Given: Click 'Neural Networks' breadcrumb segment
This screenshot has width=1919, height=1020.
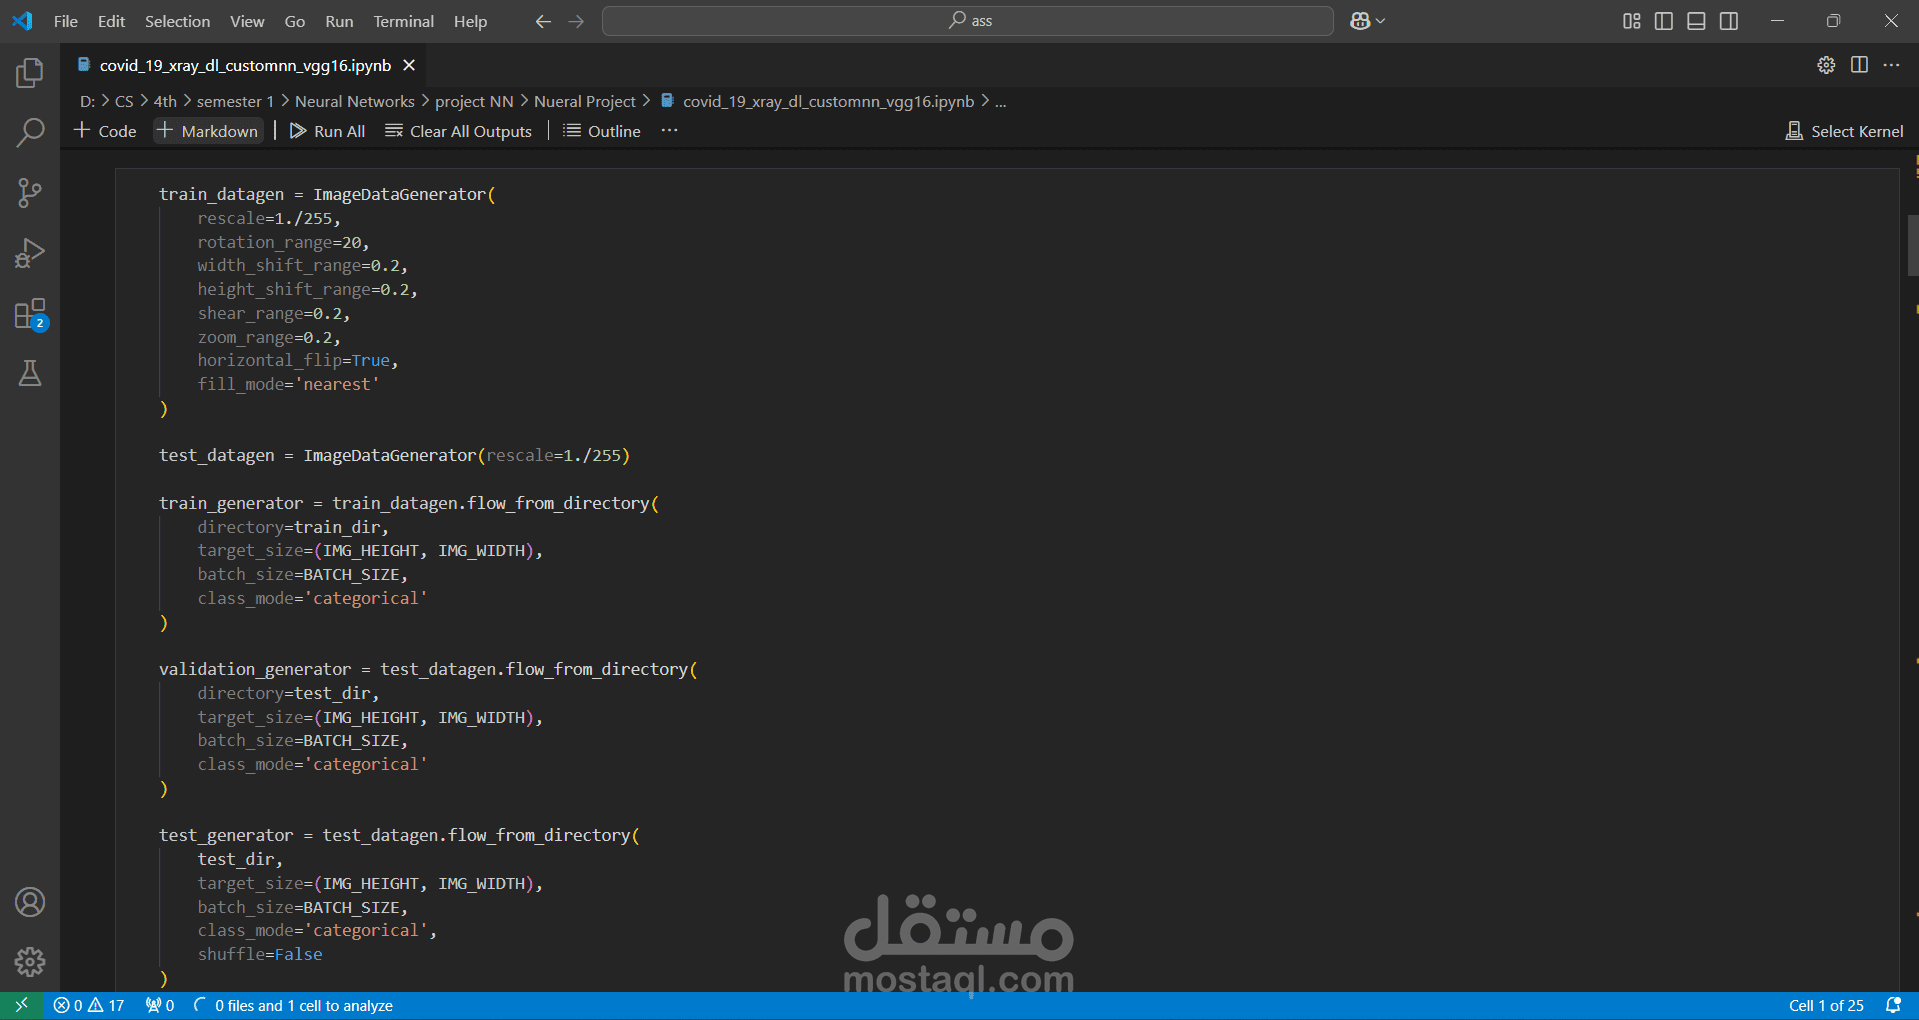Looking at the screenshot, I should [x=354, y=101].
